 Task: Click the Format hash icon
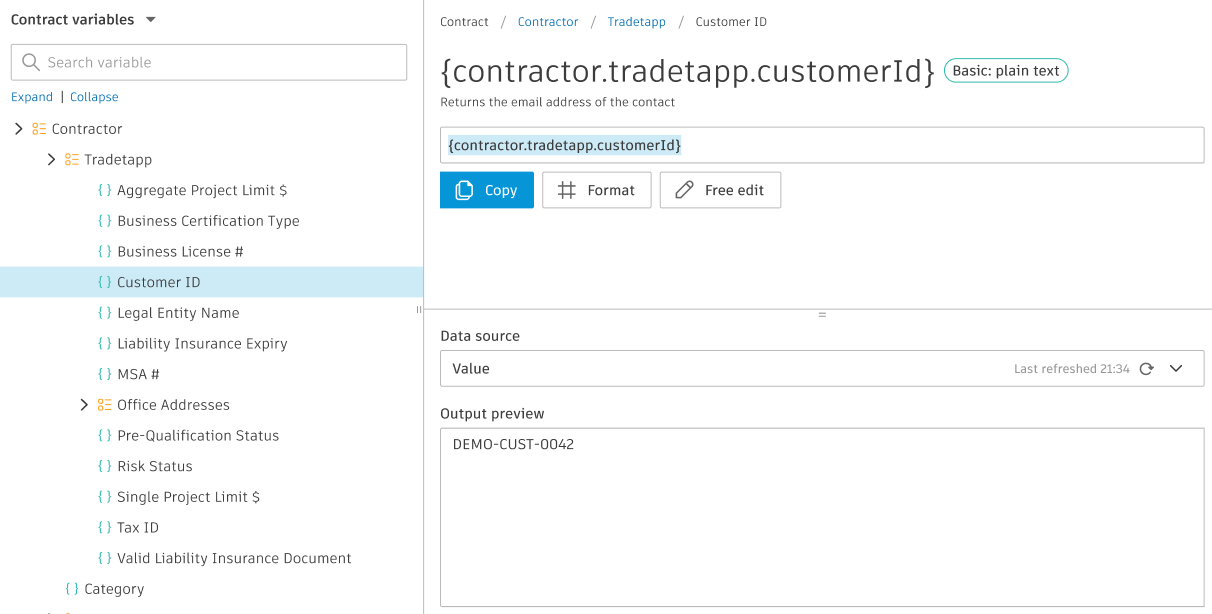point(566,190)
